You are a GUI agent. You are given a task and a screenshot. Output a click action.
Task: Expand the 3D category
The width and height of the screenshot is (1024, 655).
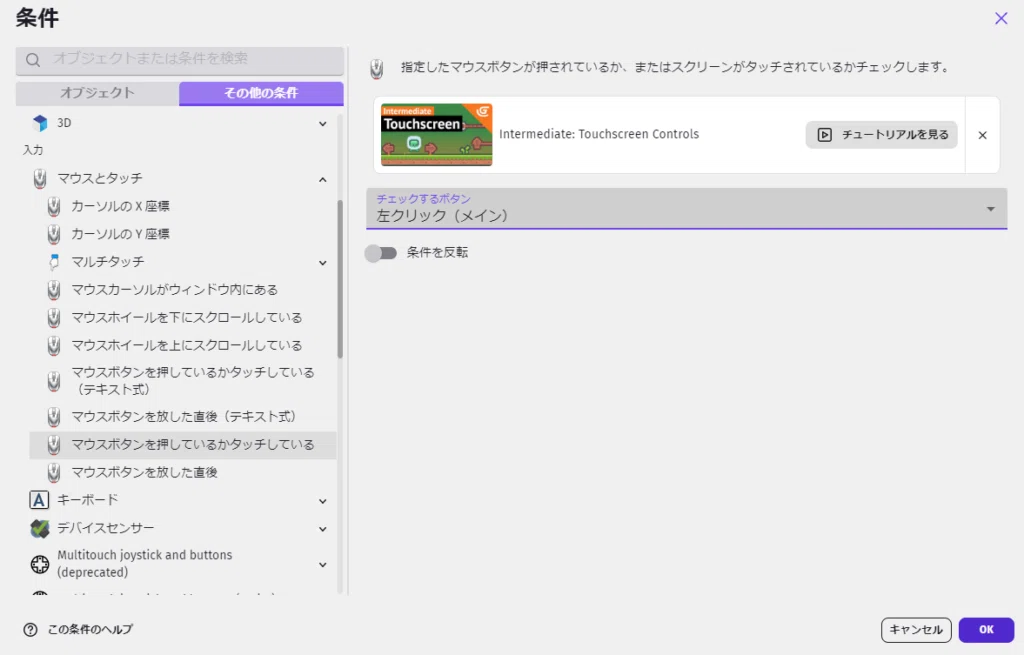tap(323, 123)
